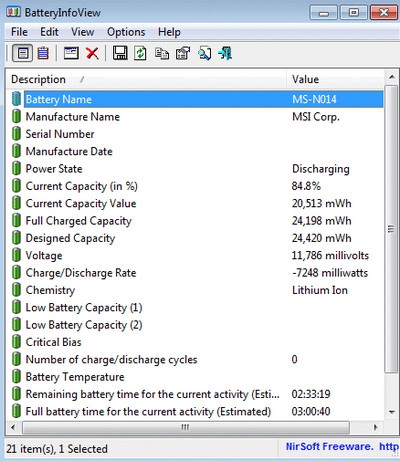Open the Edit menu

(49, 32)
